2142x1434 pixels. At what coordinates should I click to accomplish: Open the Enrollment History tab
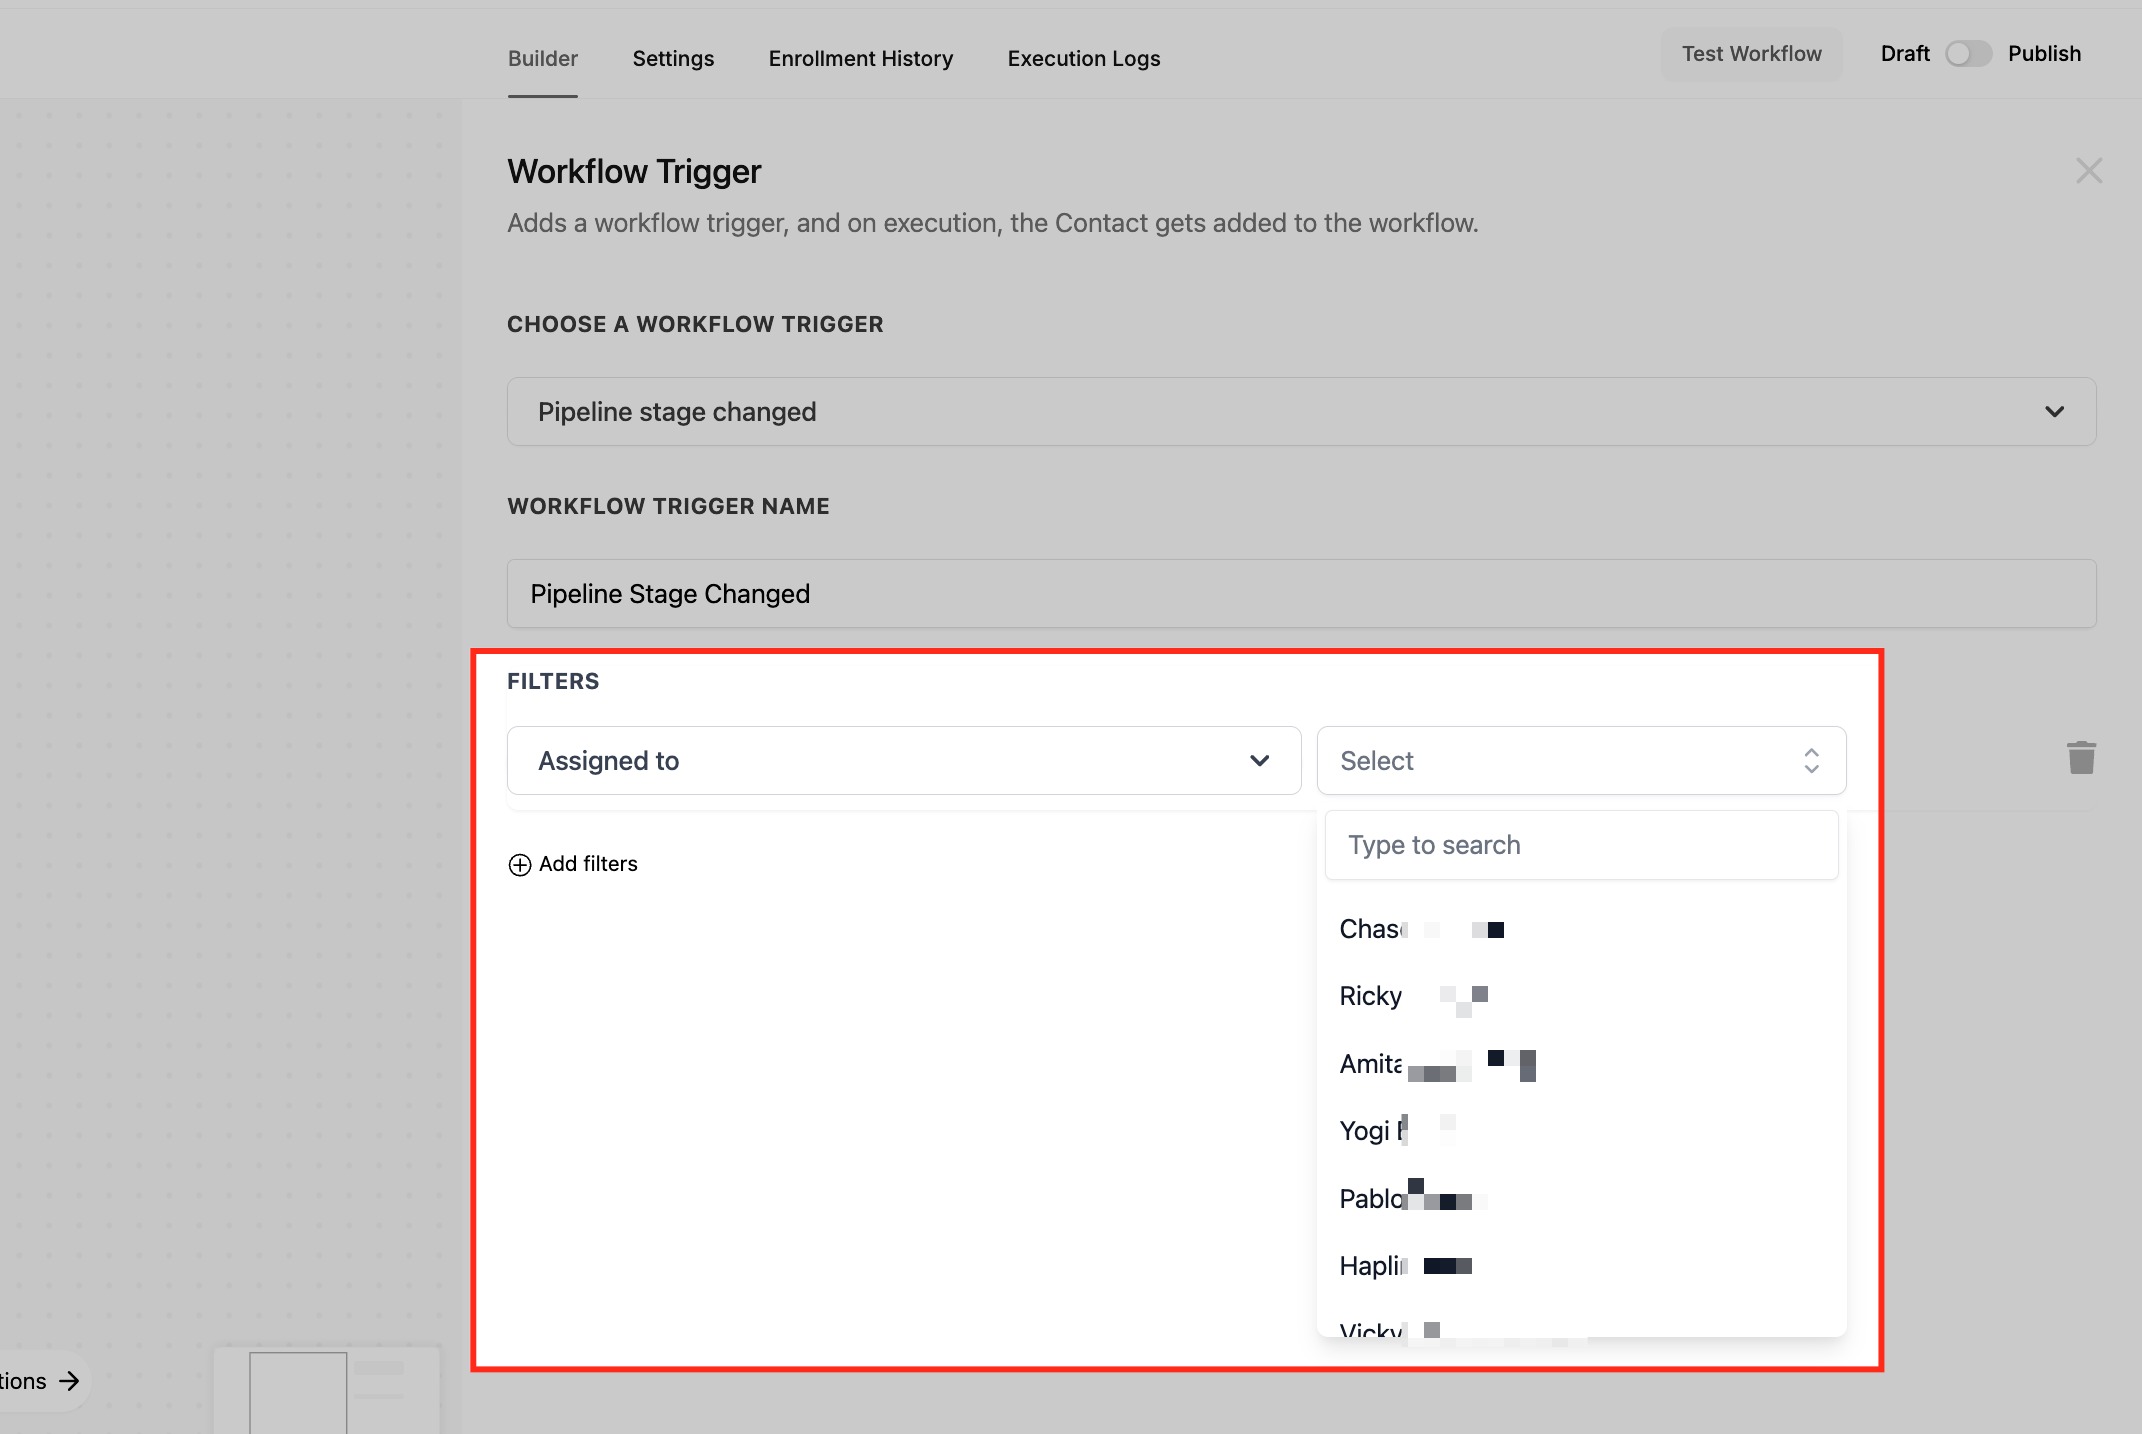pos(860,59)
